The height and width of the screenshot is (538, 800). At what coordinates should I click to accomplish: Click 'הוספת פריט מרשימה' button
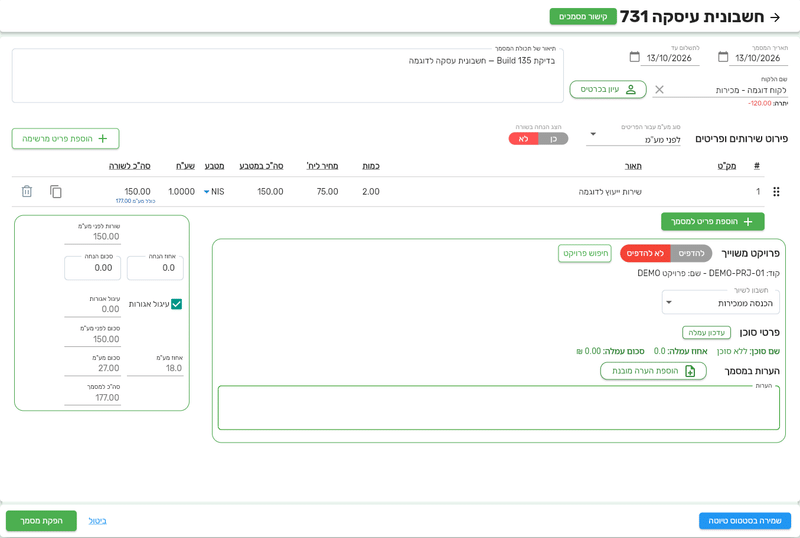click(x=65, y=139)
